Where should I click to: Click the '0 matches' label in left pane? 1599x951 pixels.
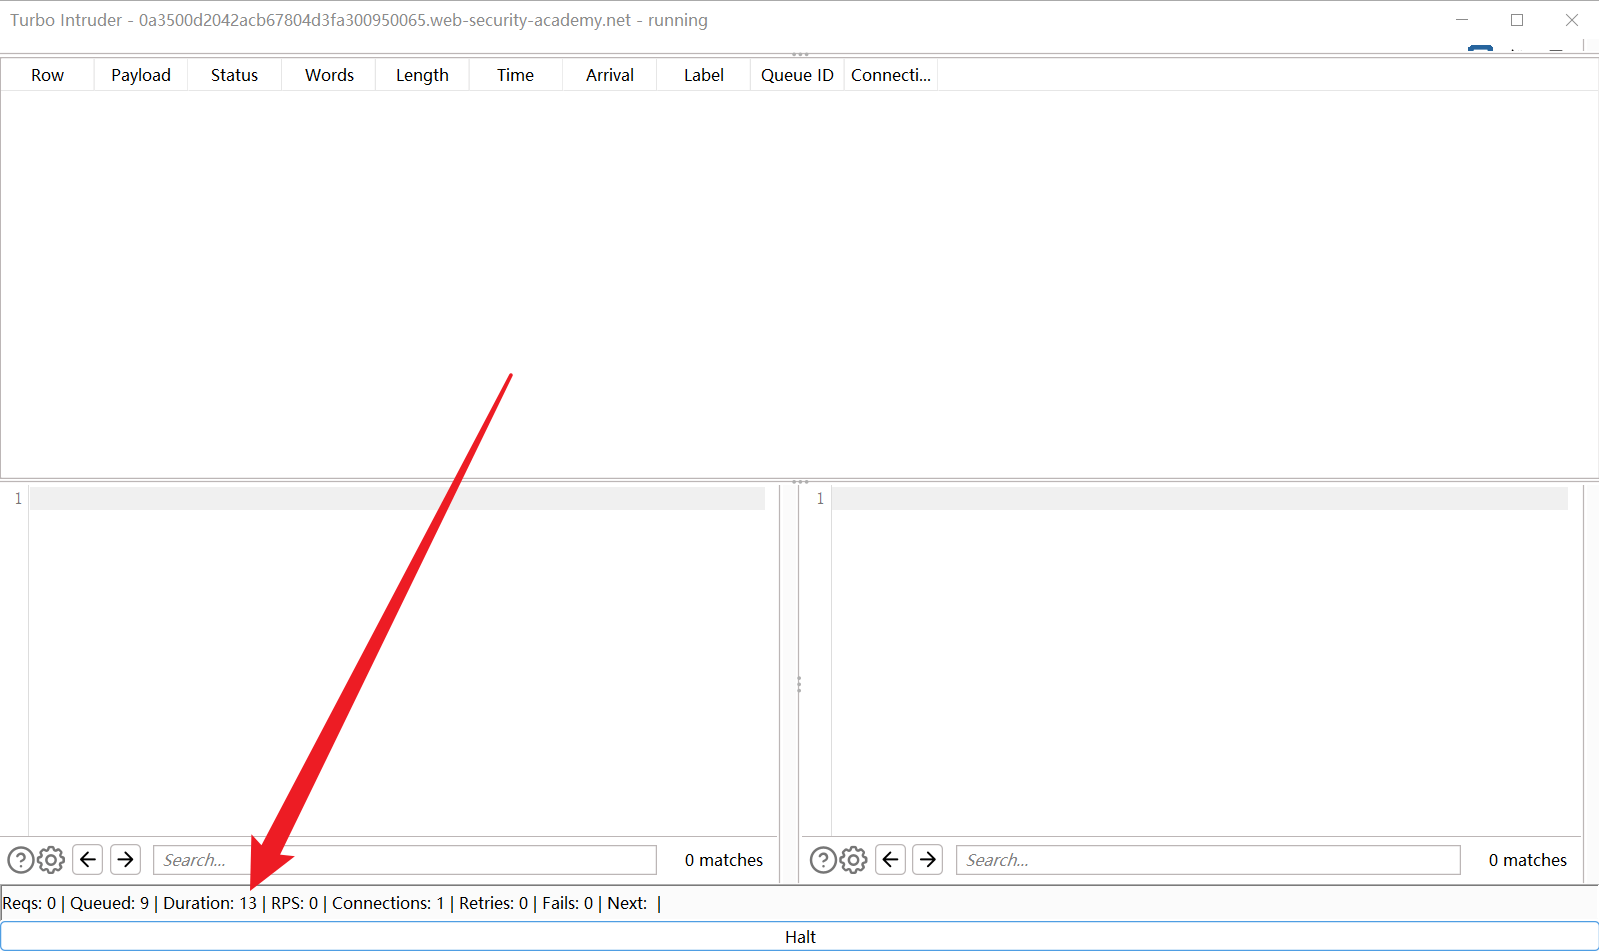(x=724, y=860)
